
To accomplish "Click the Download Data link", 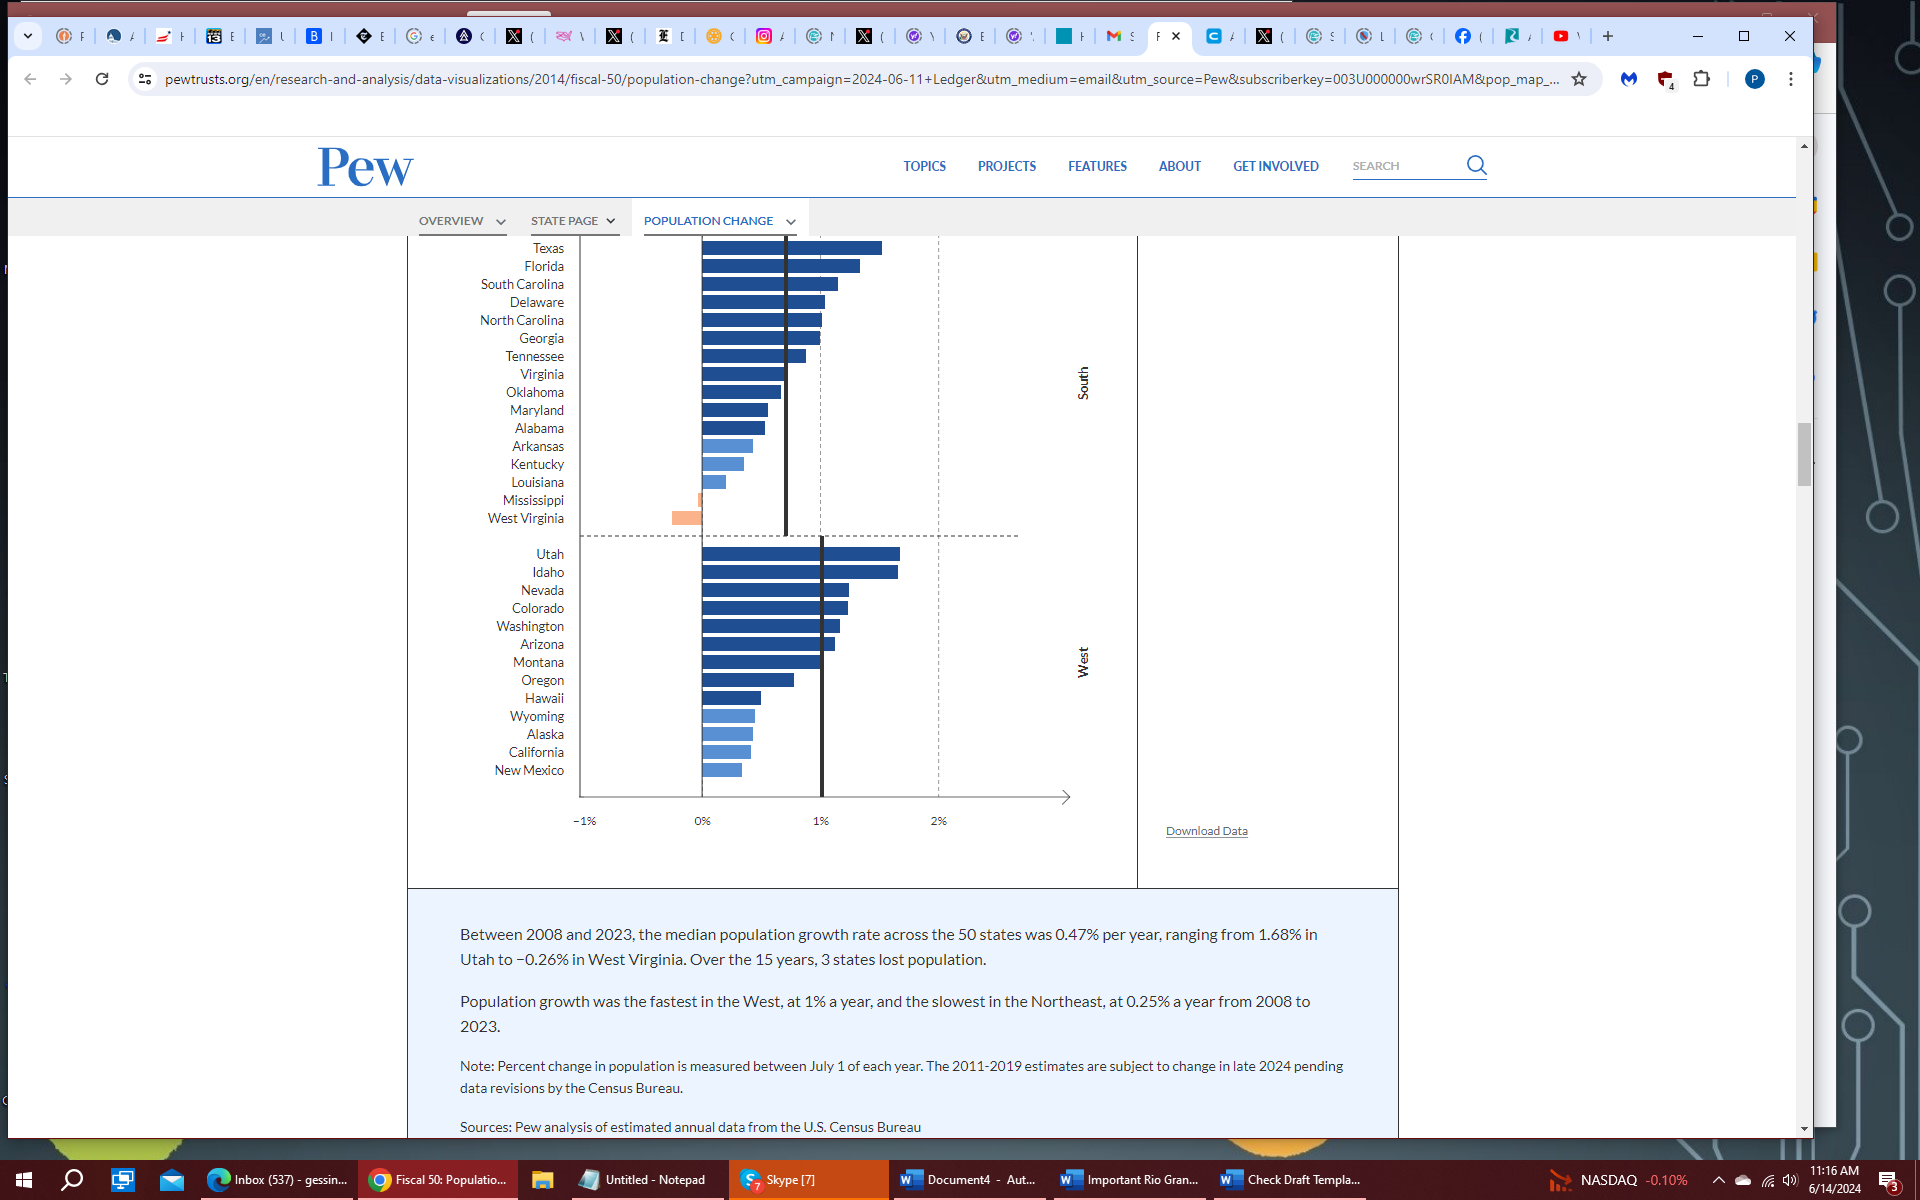I will (x=1206, y=831).
